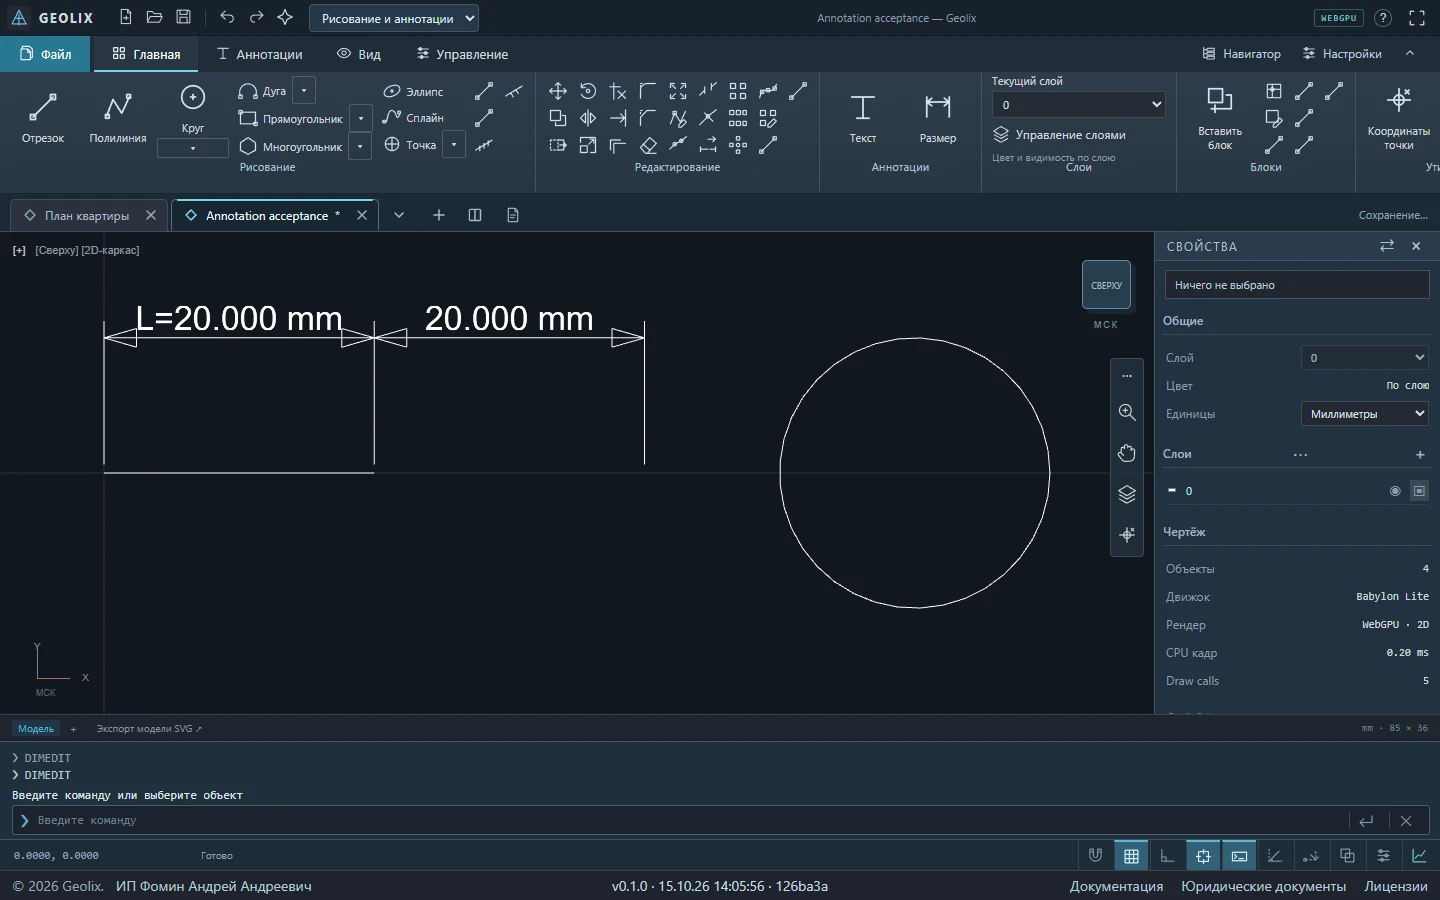Select the Полилиния drawing tool
The width and height of the screenshot is (1440, 900).
pyautogui.click(x=118, y=117)
